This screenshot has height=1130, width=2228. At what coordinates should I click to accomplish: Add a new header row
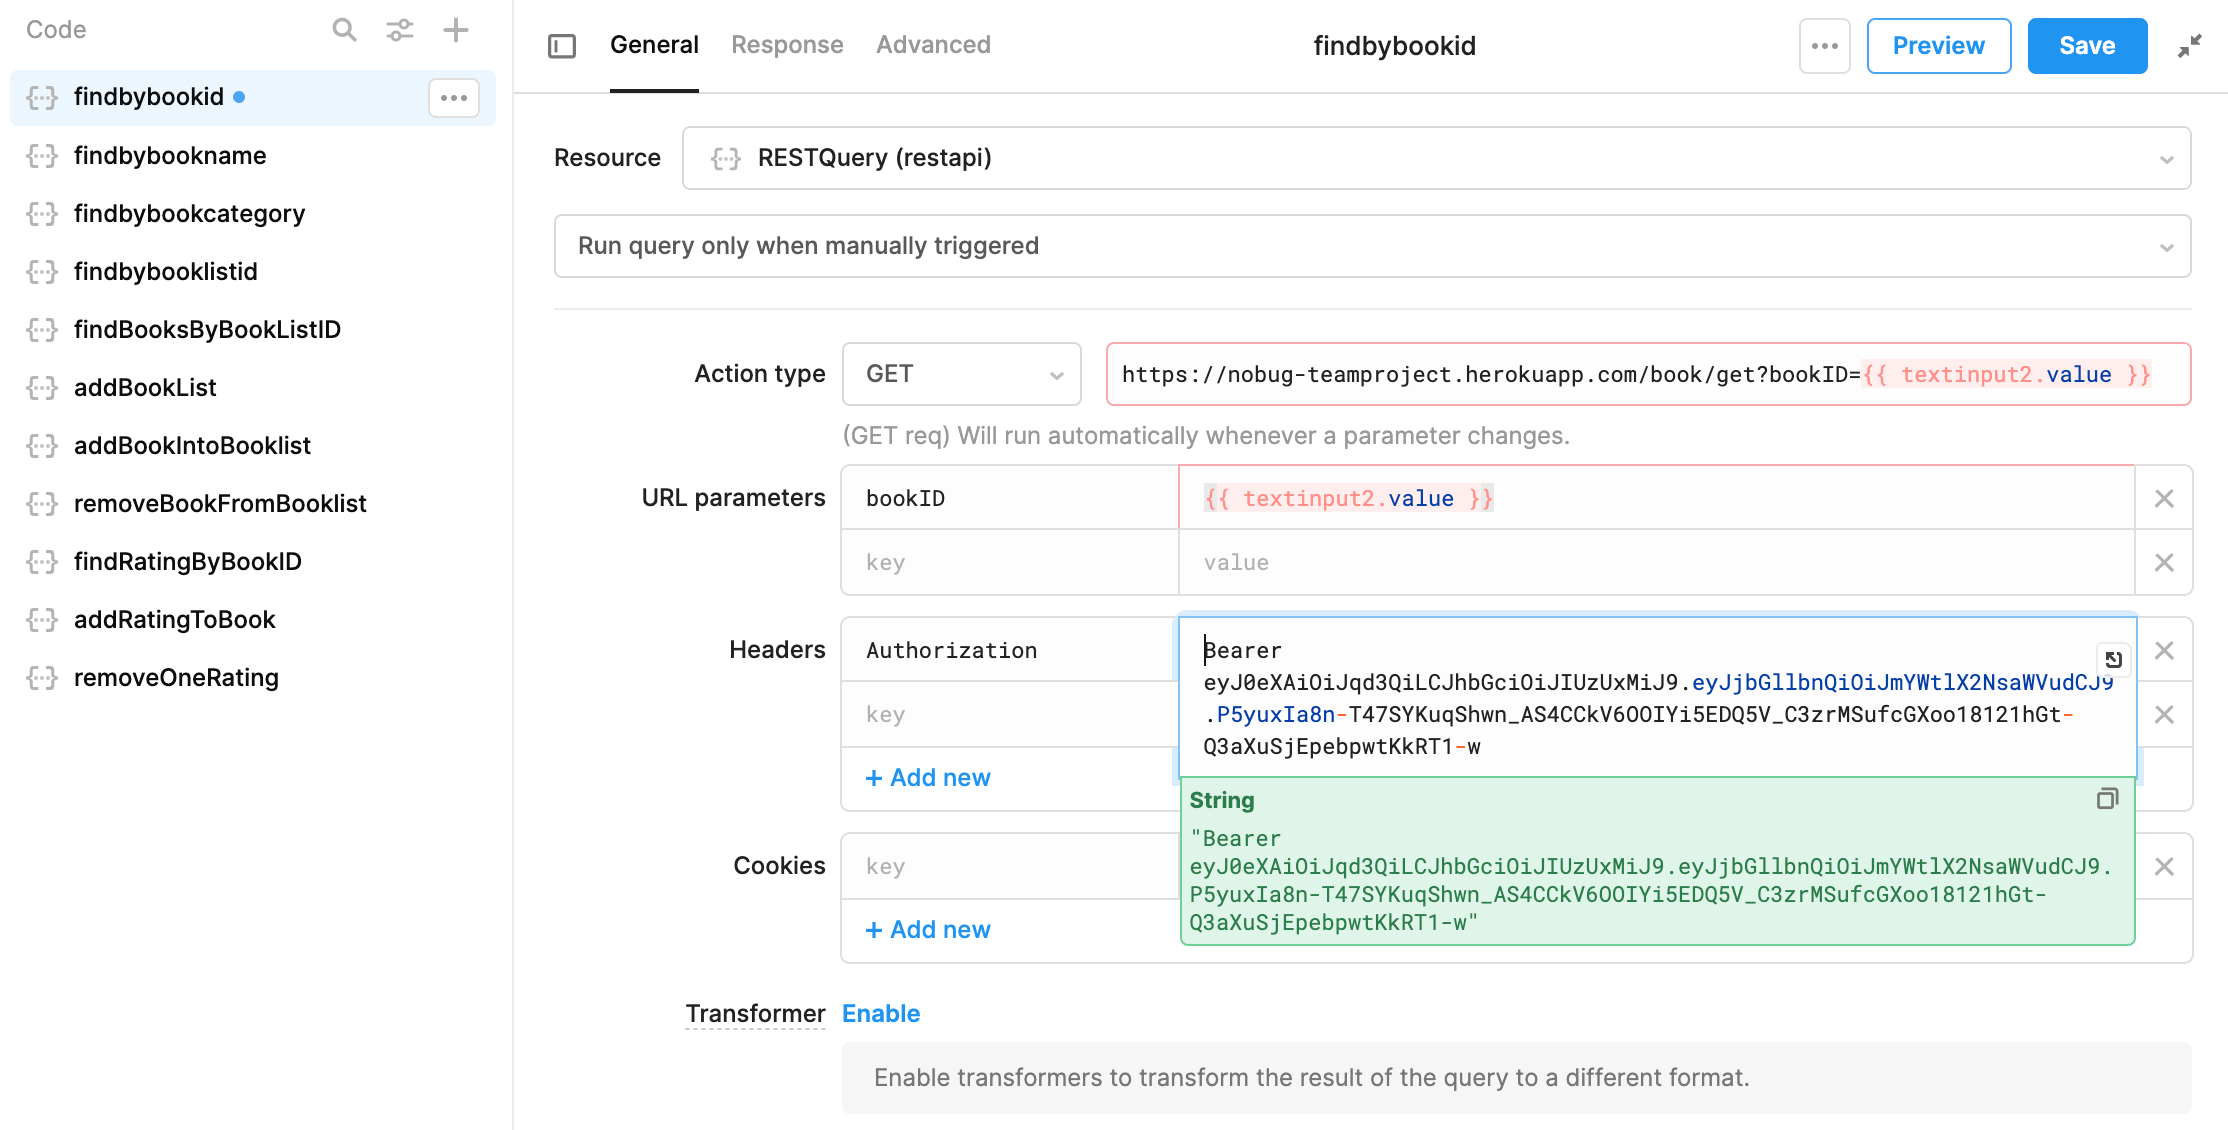tap(927, 777)
